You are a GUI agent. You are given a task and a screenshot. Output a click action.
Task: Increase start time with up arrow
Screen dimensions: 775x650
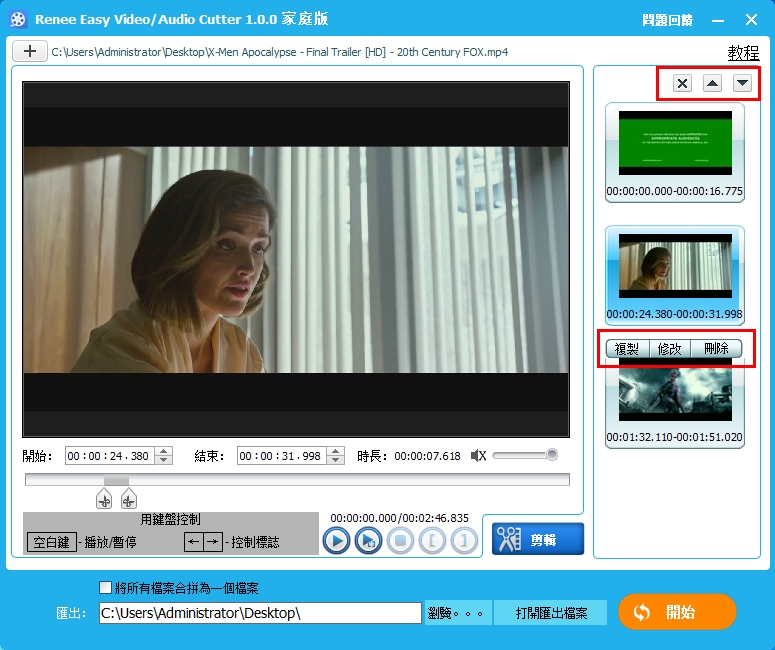coord(164,451)
